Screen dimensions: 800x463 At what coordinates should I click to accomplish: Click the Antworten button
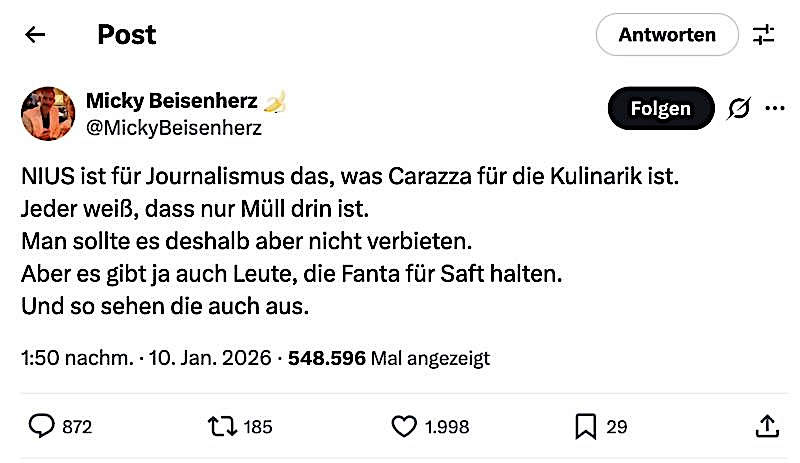tap(666, 35)
